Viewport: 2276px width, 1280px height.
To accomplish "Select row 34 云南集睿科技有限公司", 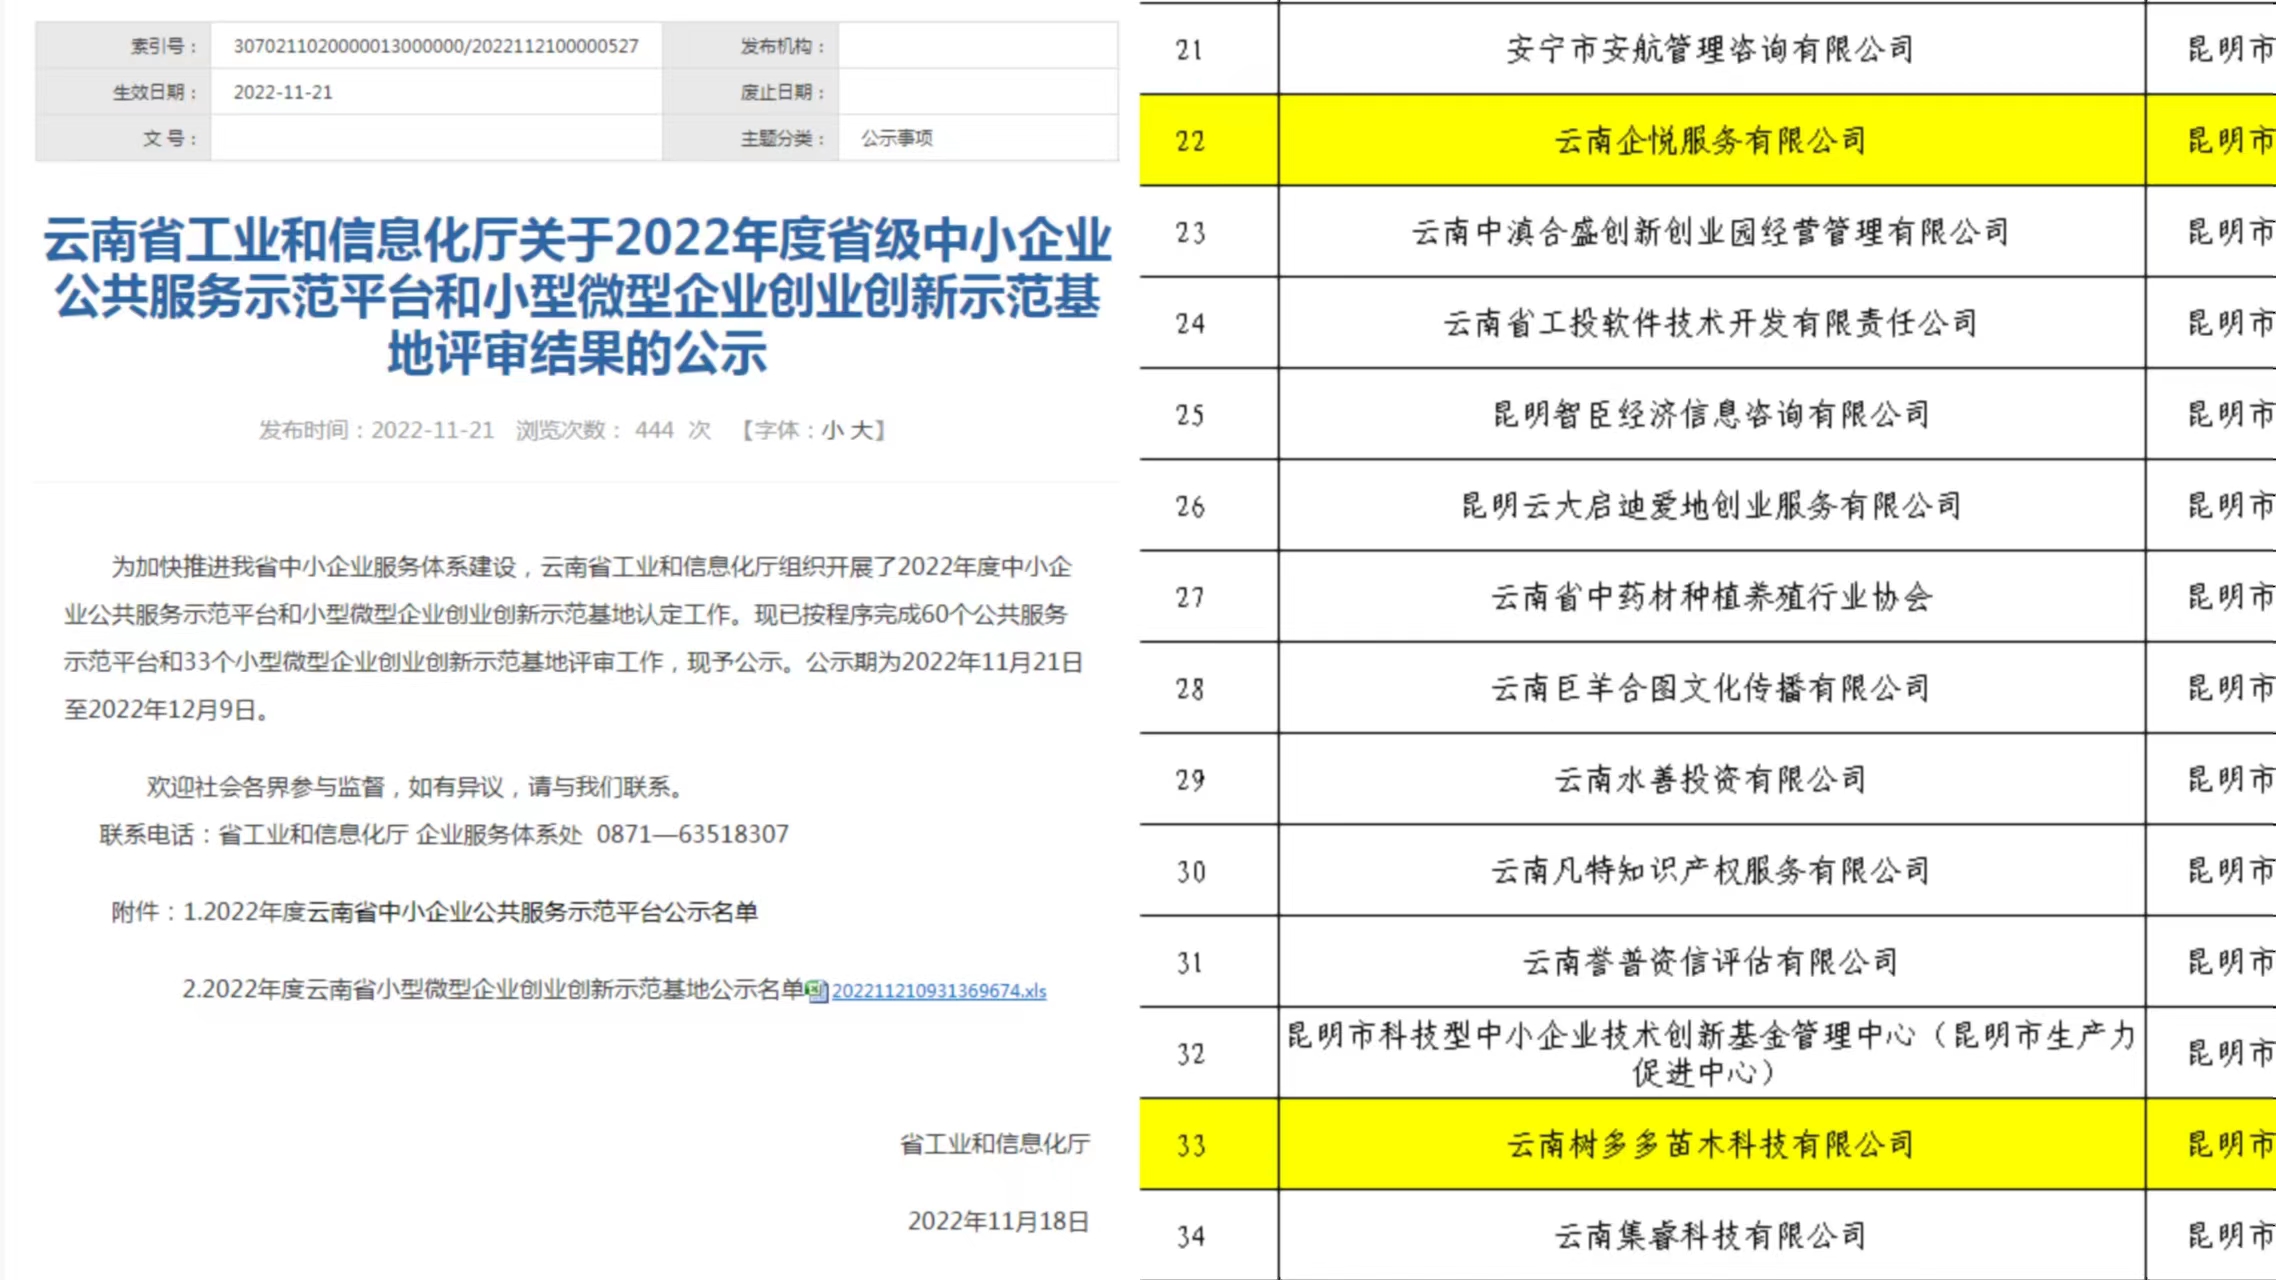I will [1710, 1236].
